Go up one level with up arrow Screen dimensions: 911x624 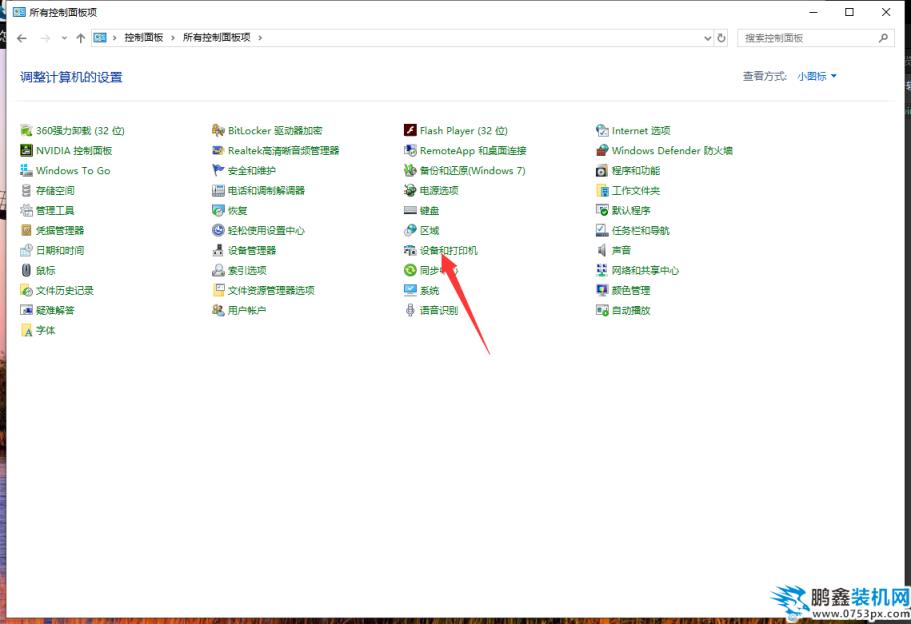pyautogui.click(x=81, y=38)
